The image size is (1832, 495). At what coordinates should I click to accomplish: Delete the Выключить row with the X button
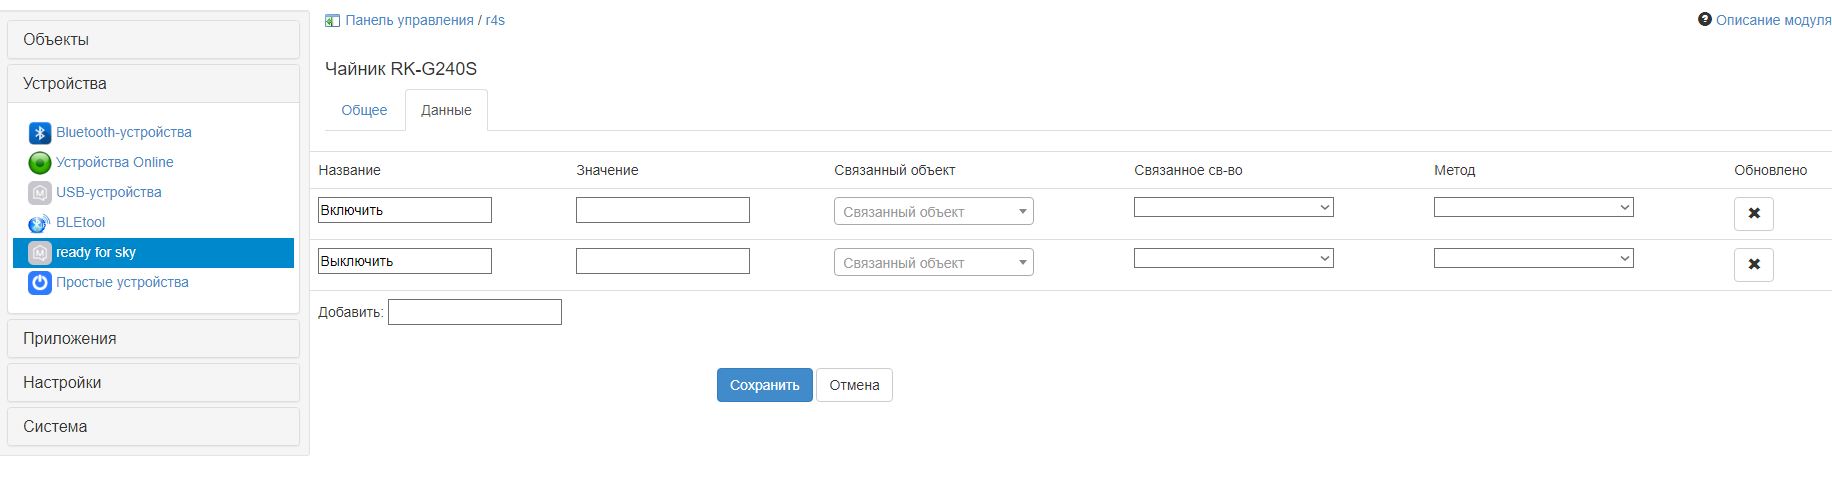point(1753,265)
